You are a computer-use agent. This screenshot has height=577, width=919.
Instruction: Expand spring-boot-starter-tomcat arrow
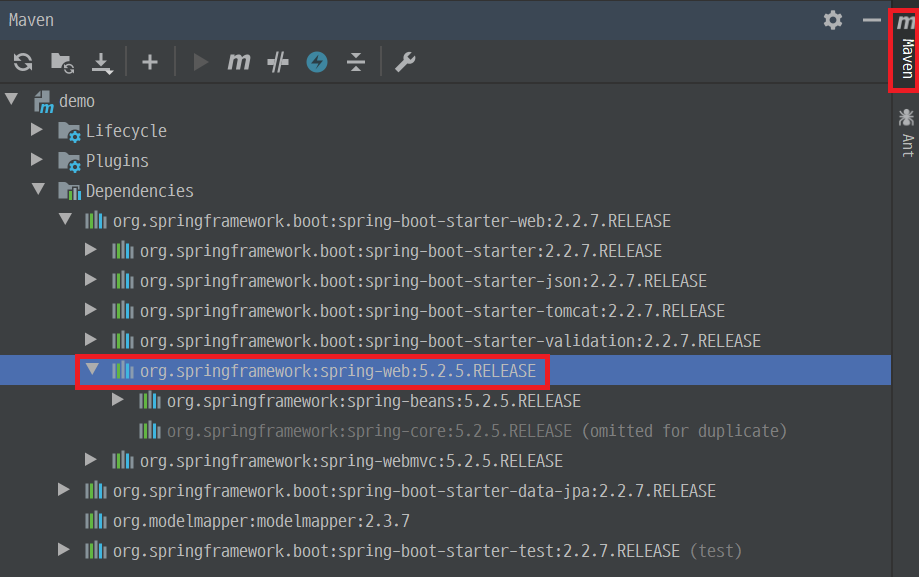(91, 310)
